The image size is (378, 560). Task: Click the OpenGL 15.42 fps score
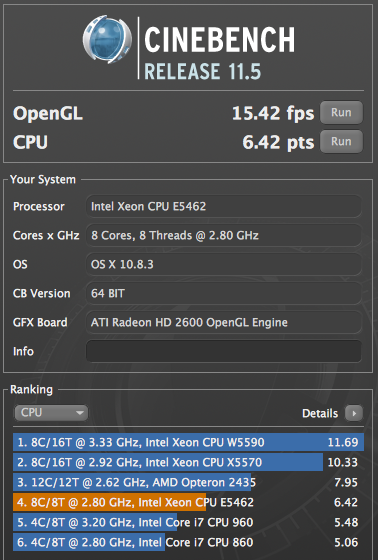(x=273, y=113)
